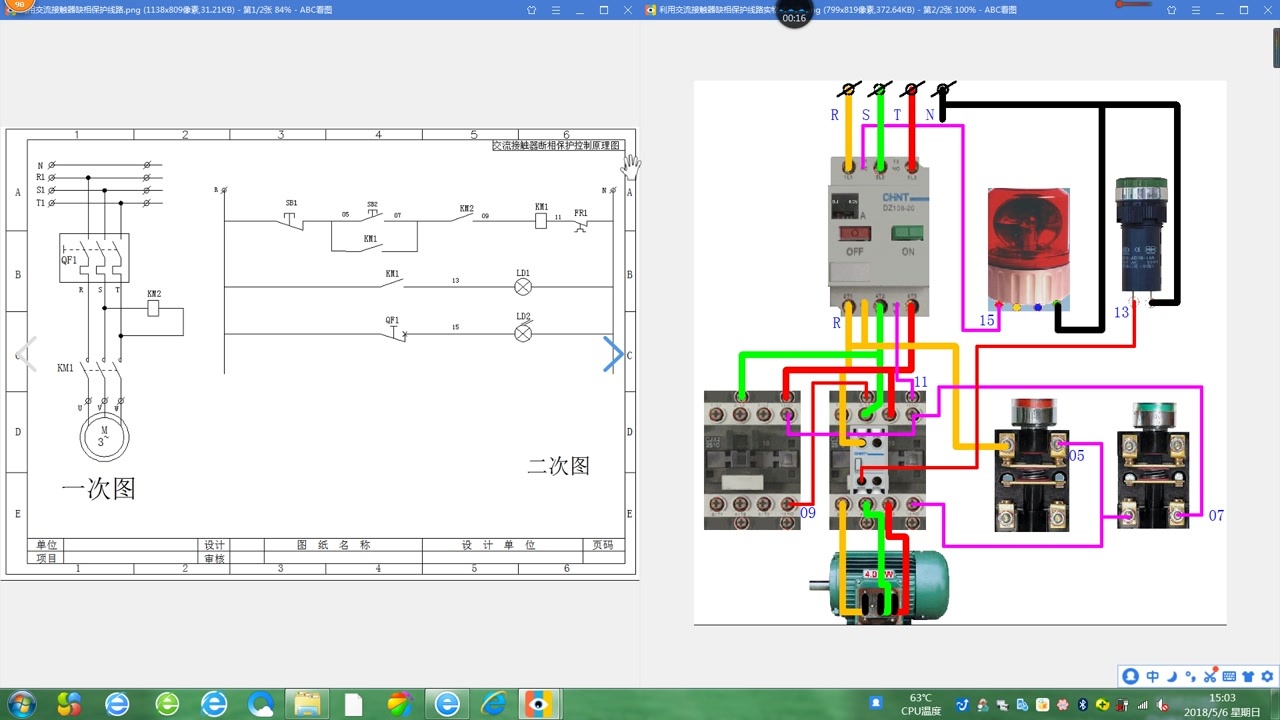This screenshot has height=720, width=1280.
Task: Click the CHNT circuit breaker in the wiring image
Action: point(880,236)
